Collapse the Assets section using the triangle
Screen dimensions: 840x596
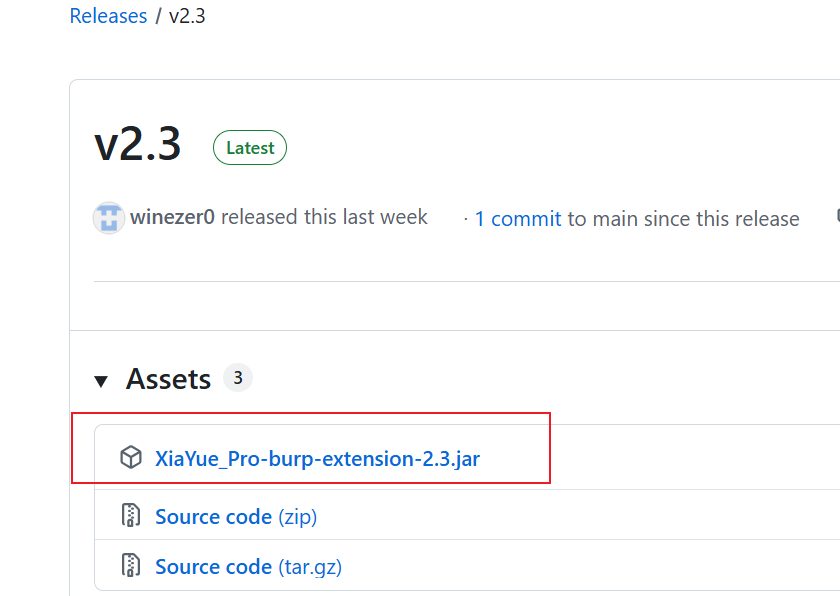101,381
